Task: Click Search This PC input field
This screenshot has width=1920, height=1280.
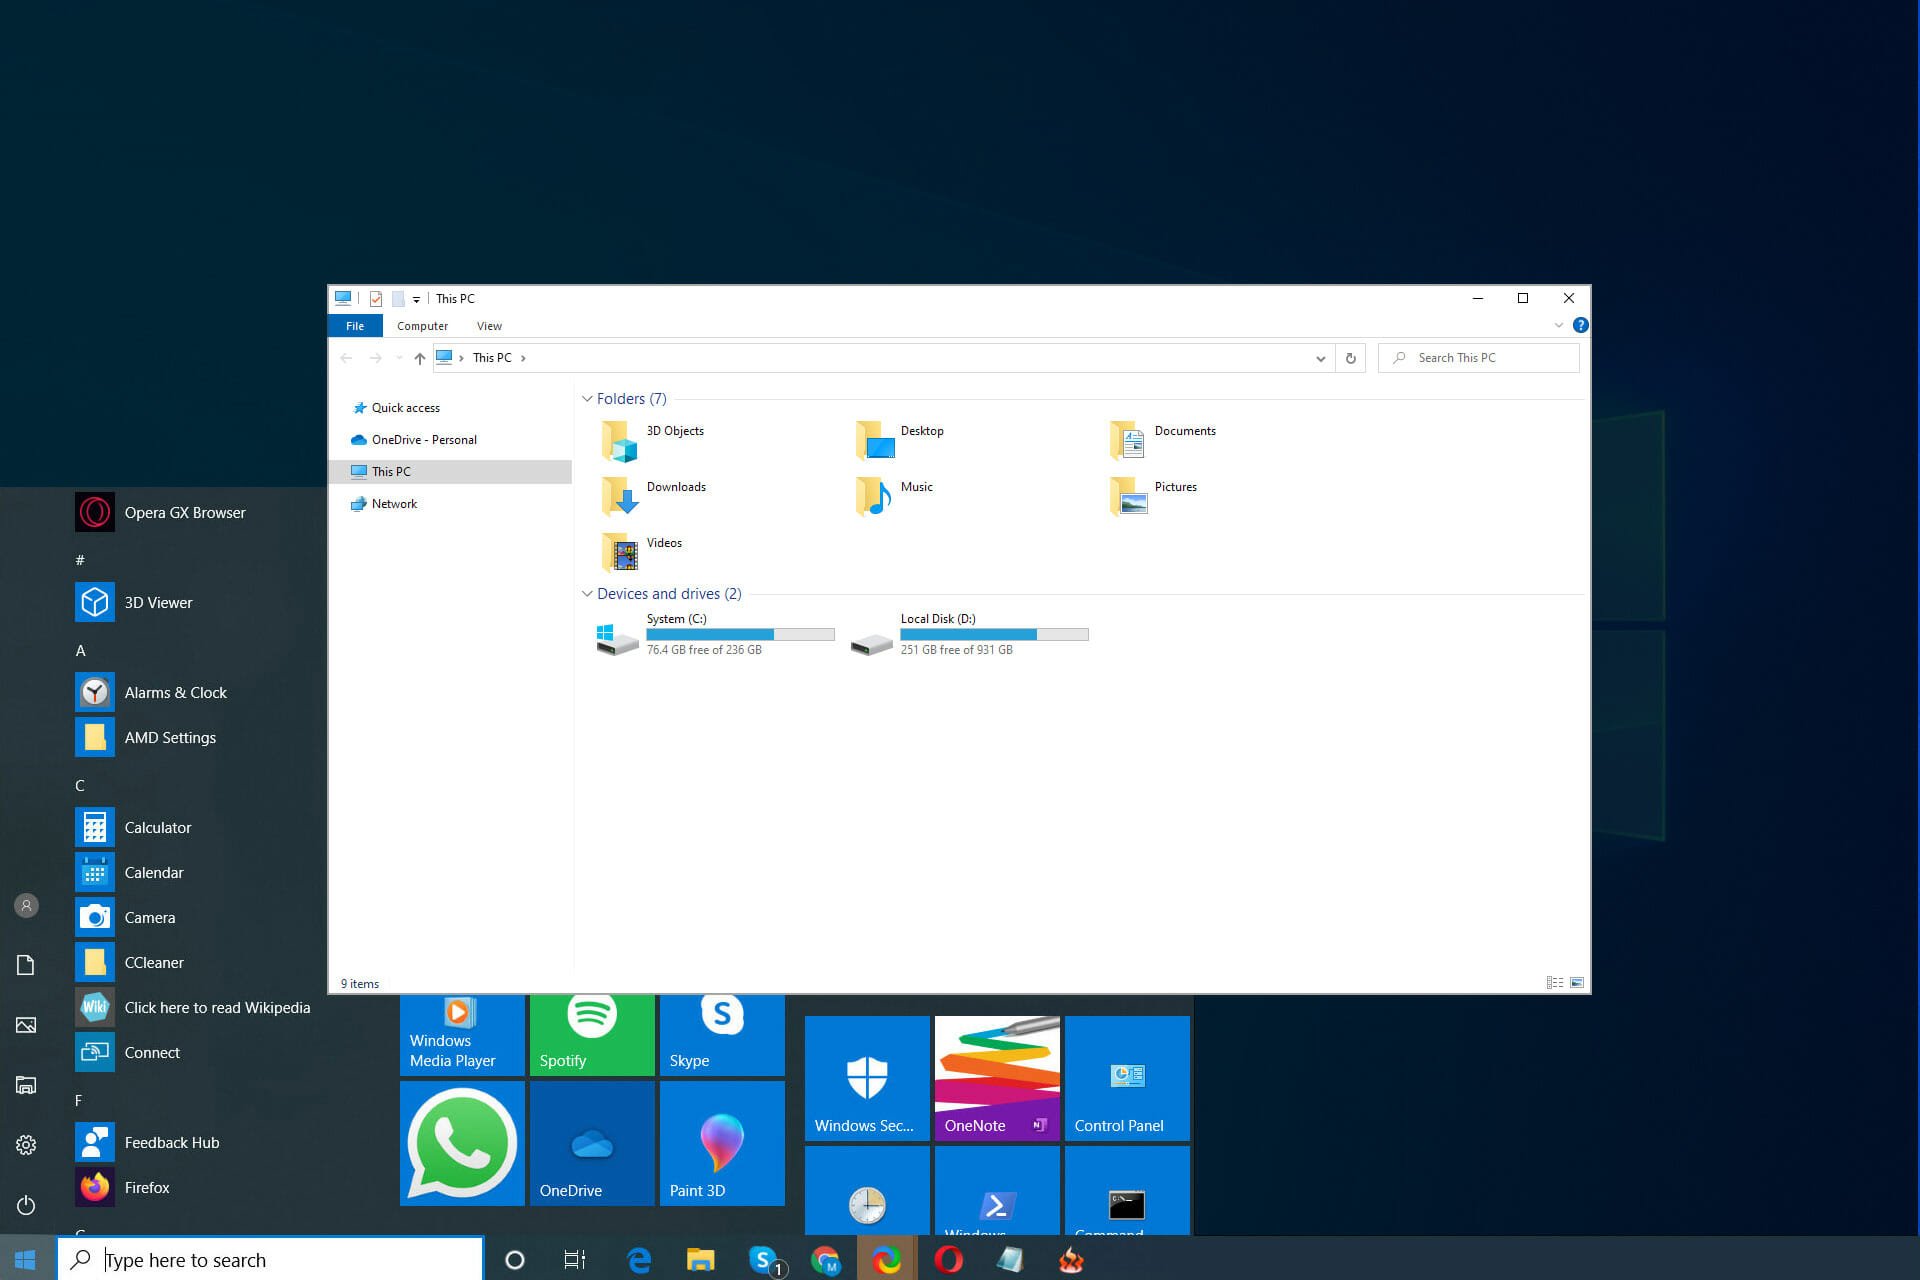Action: tap(1481, 357)
